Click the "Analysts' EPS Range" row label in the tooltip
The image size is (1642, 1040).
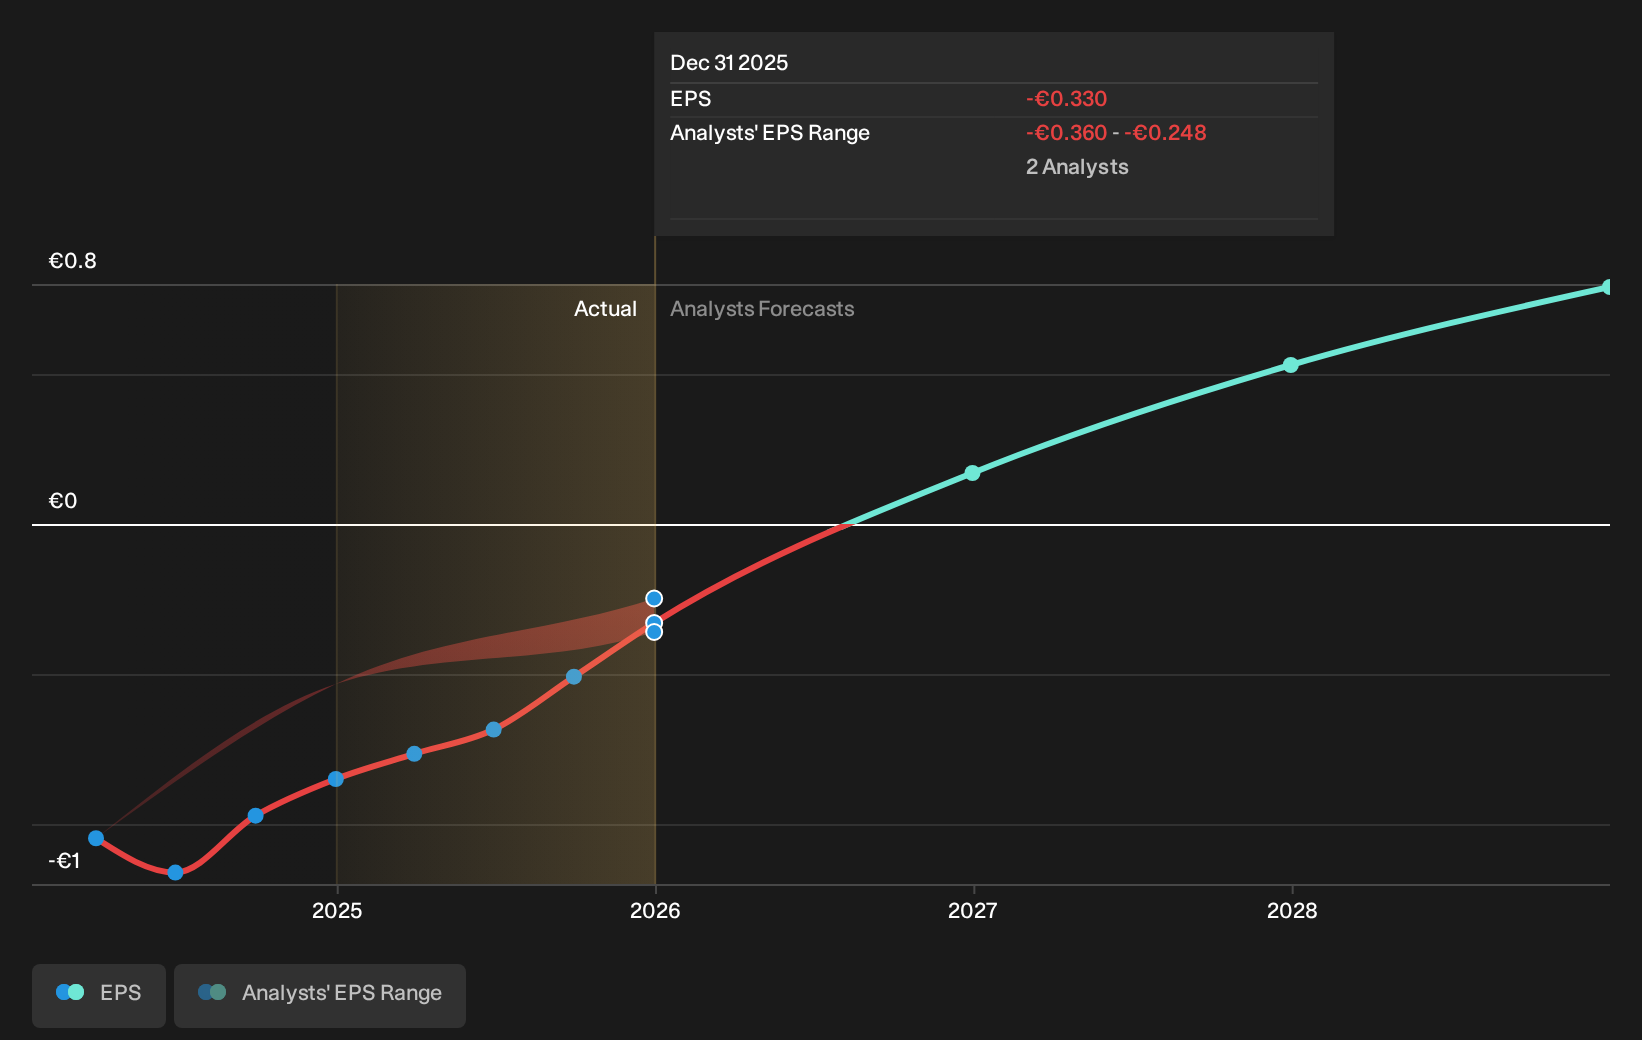(770, 133)
